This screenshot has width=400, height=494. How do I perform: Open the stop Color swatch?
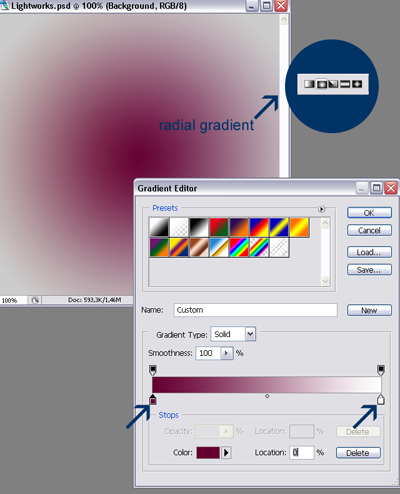[208, 453]
